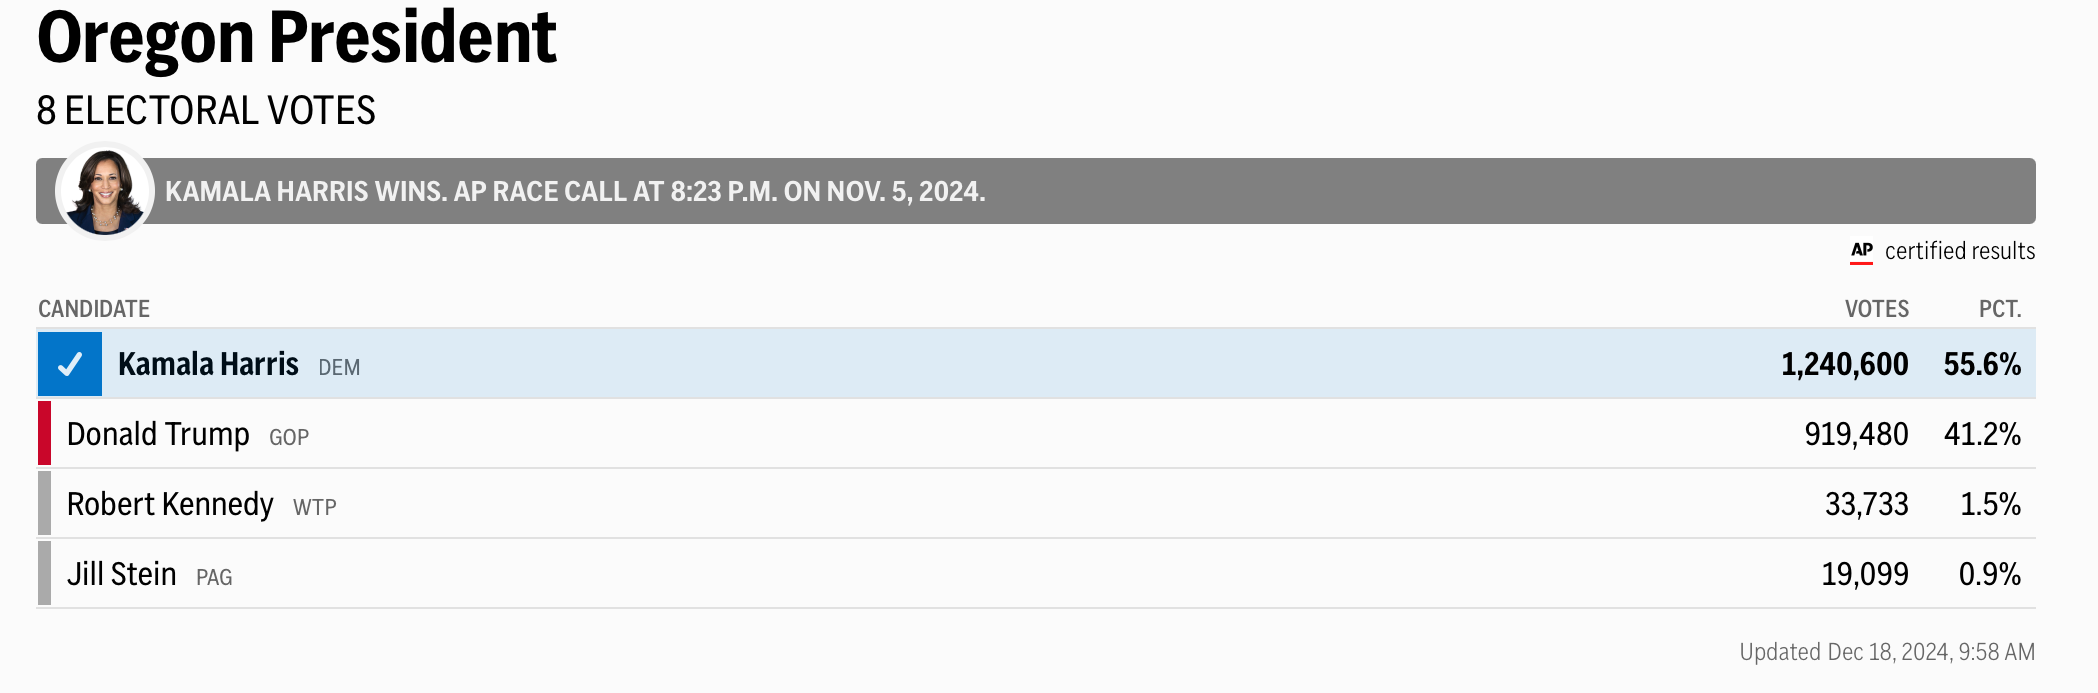This screenshot has width=2098, height=693.
Task: Click on the Jill Stein name
Action: click(121, 574)
